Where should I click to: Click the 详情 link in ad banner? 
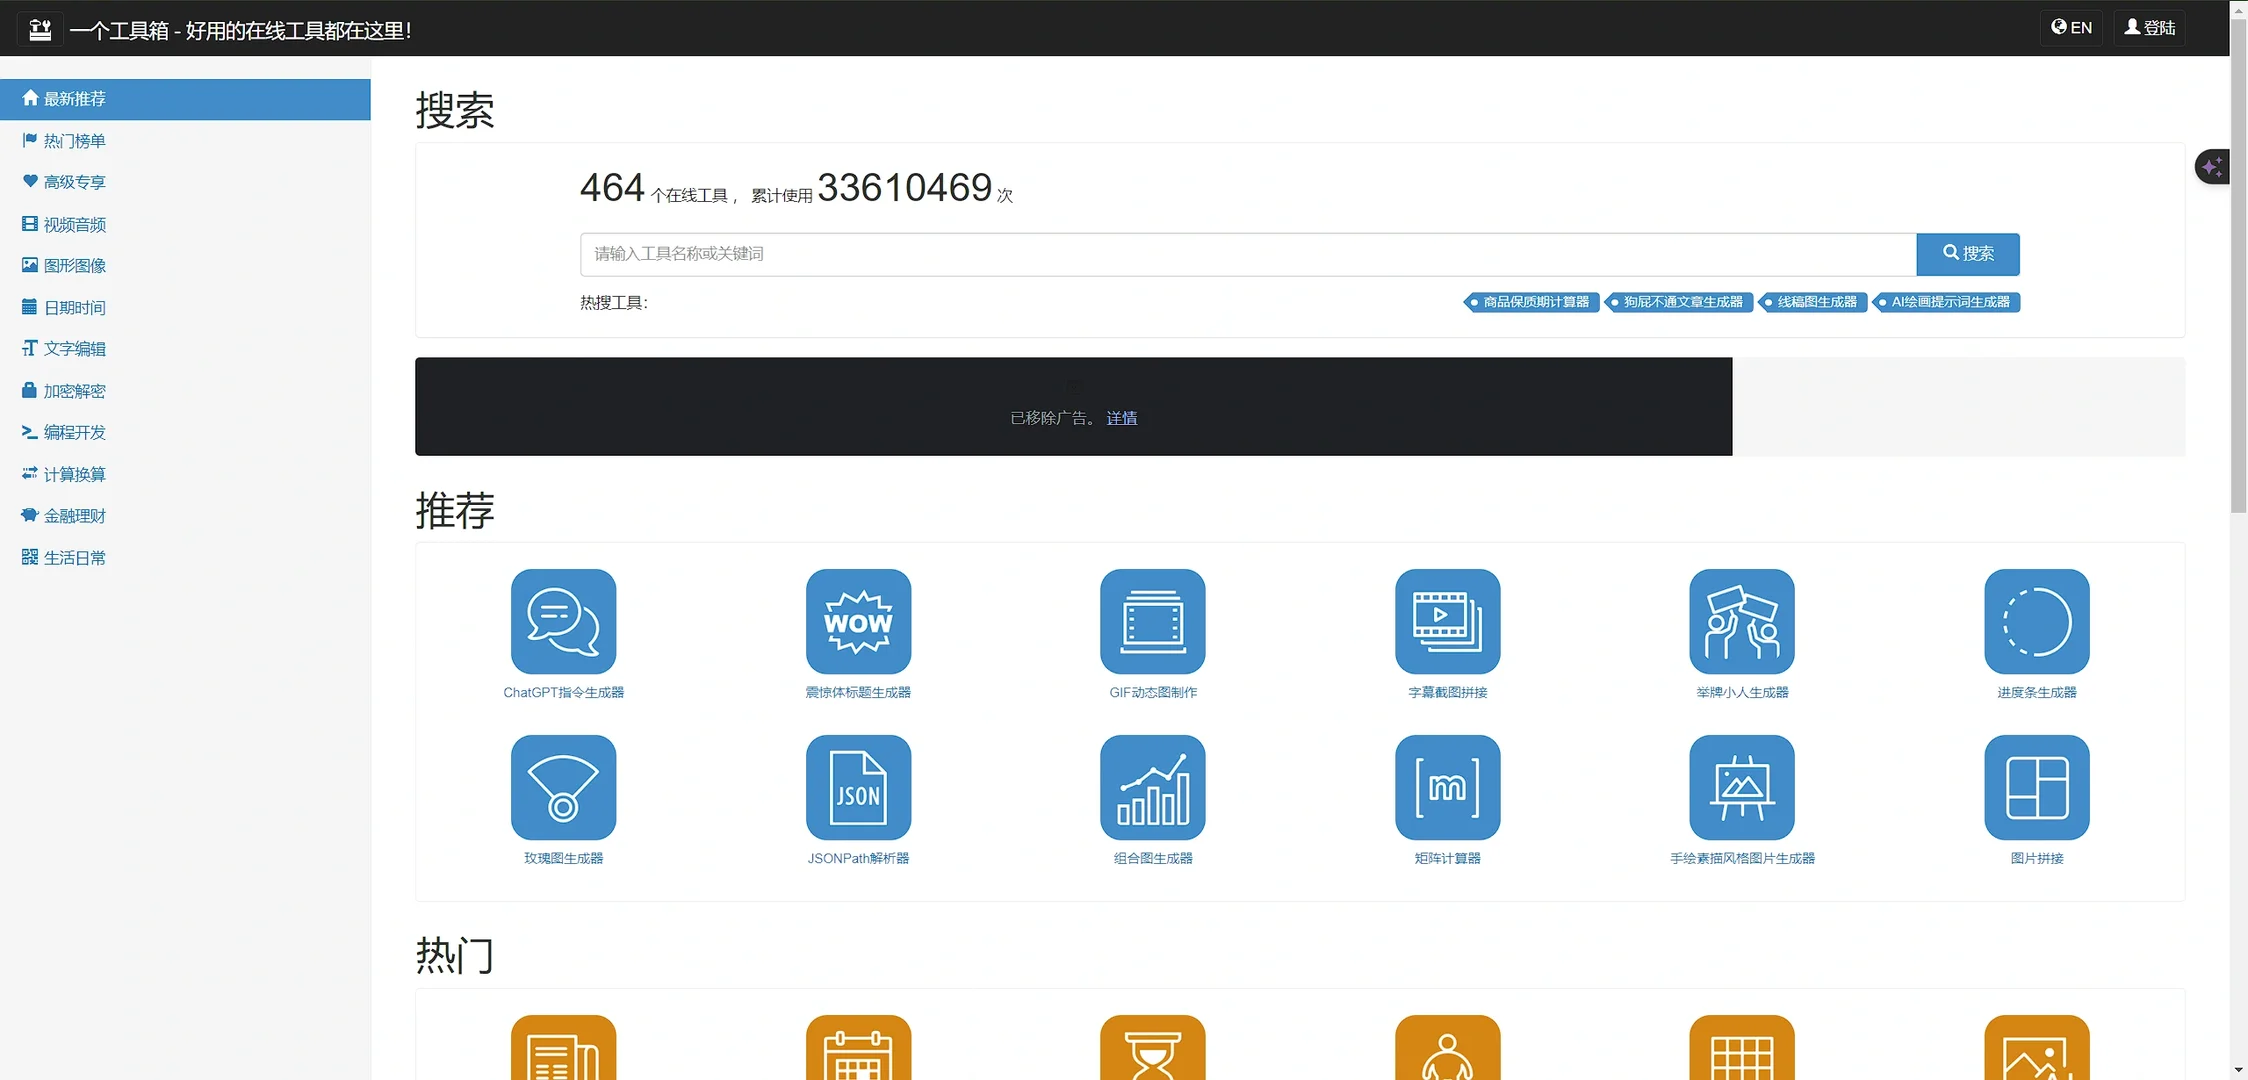pyautogui.click(x=1121, y=418)
